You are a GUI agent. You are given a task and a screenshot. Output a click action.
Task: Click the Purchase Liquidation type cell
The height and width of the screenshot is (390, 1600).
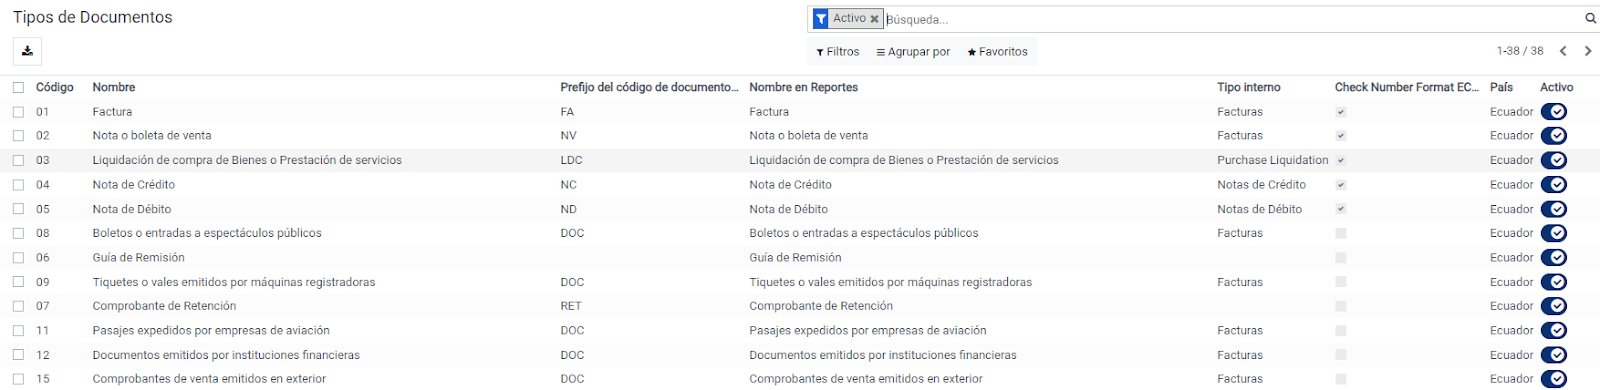pos(1273,160)
